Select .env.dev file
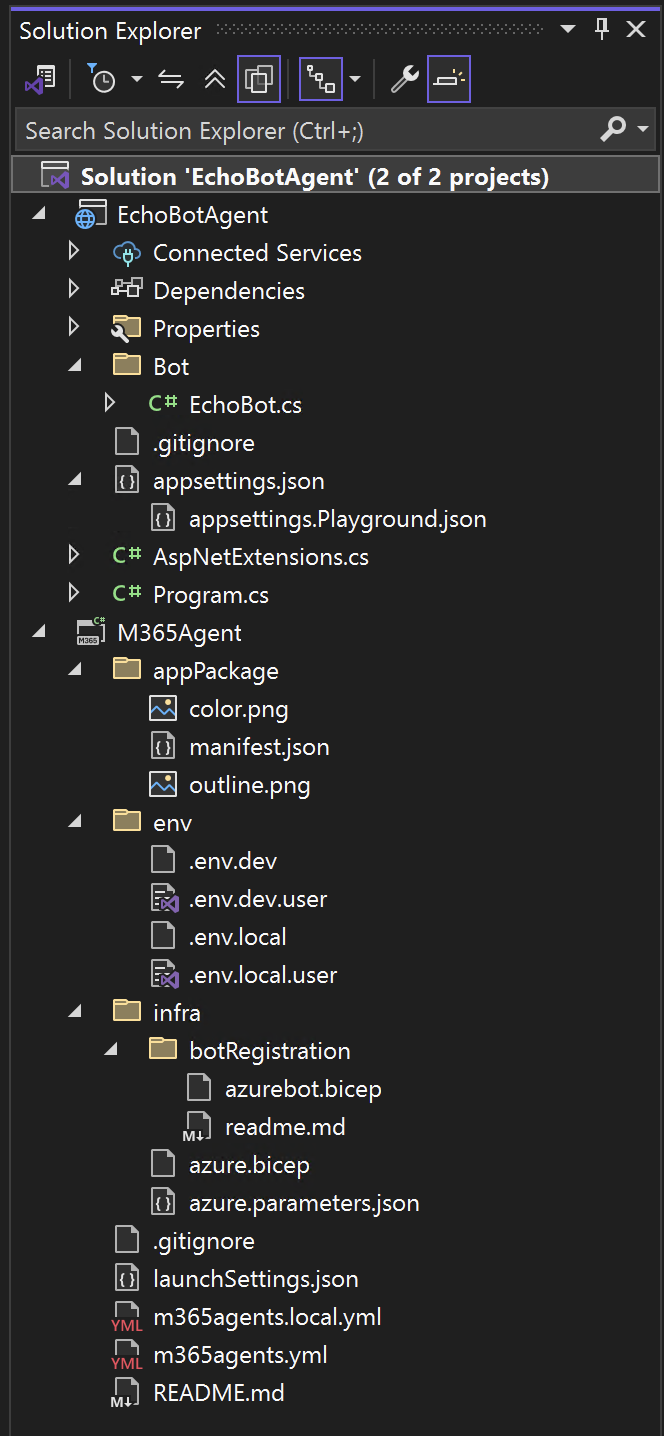The width and height of the screenshot is (664, 1436). pos(233,861)
